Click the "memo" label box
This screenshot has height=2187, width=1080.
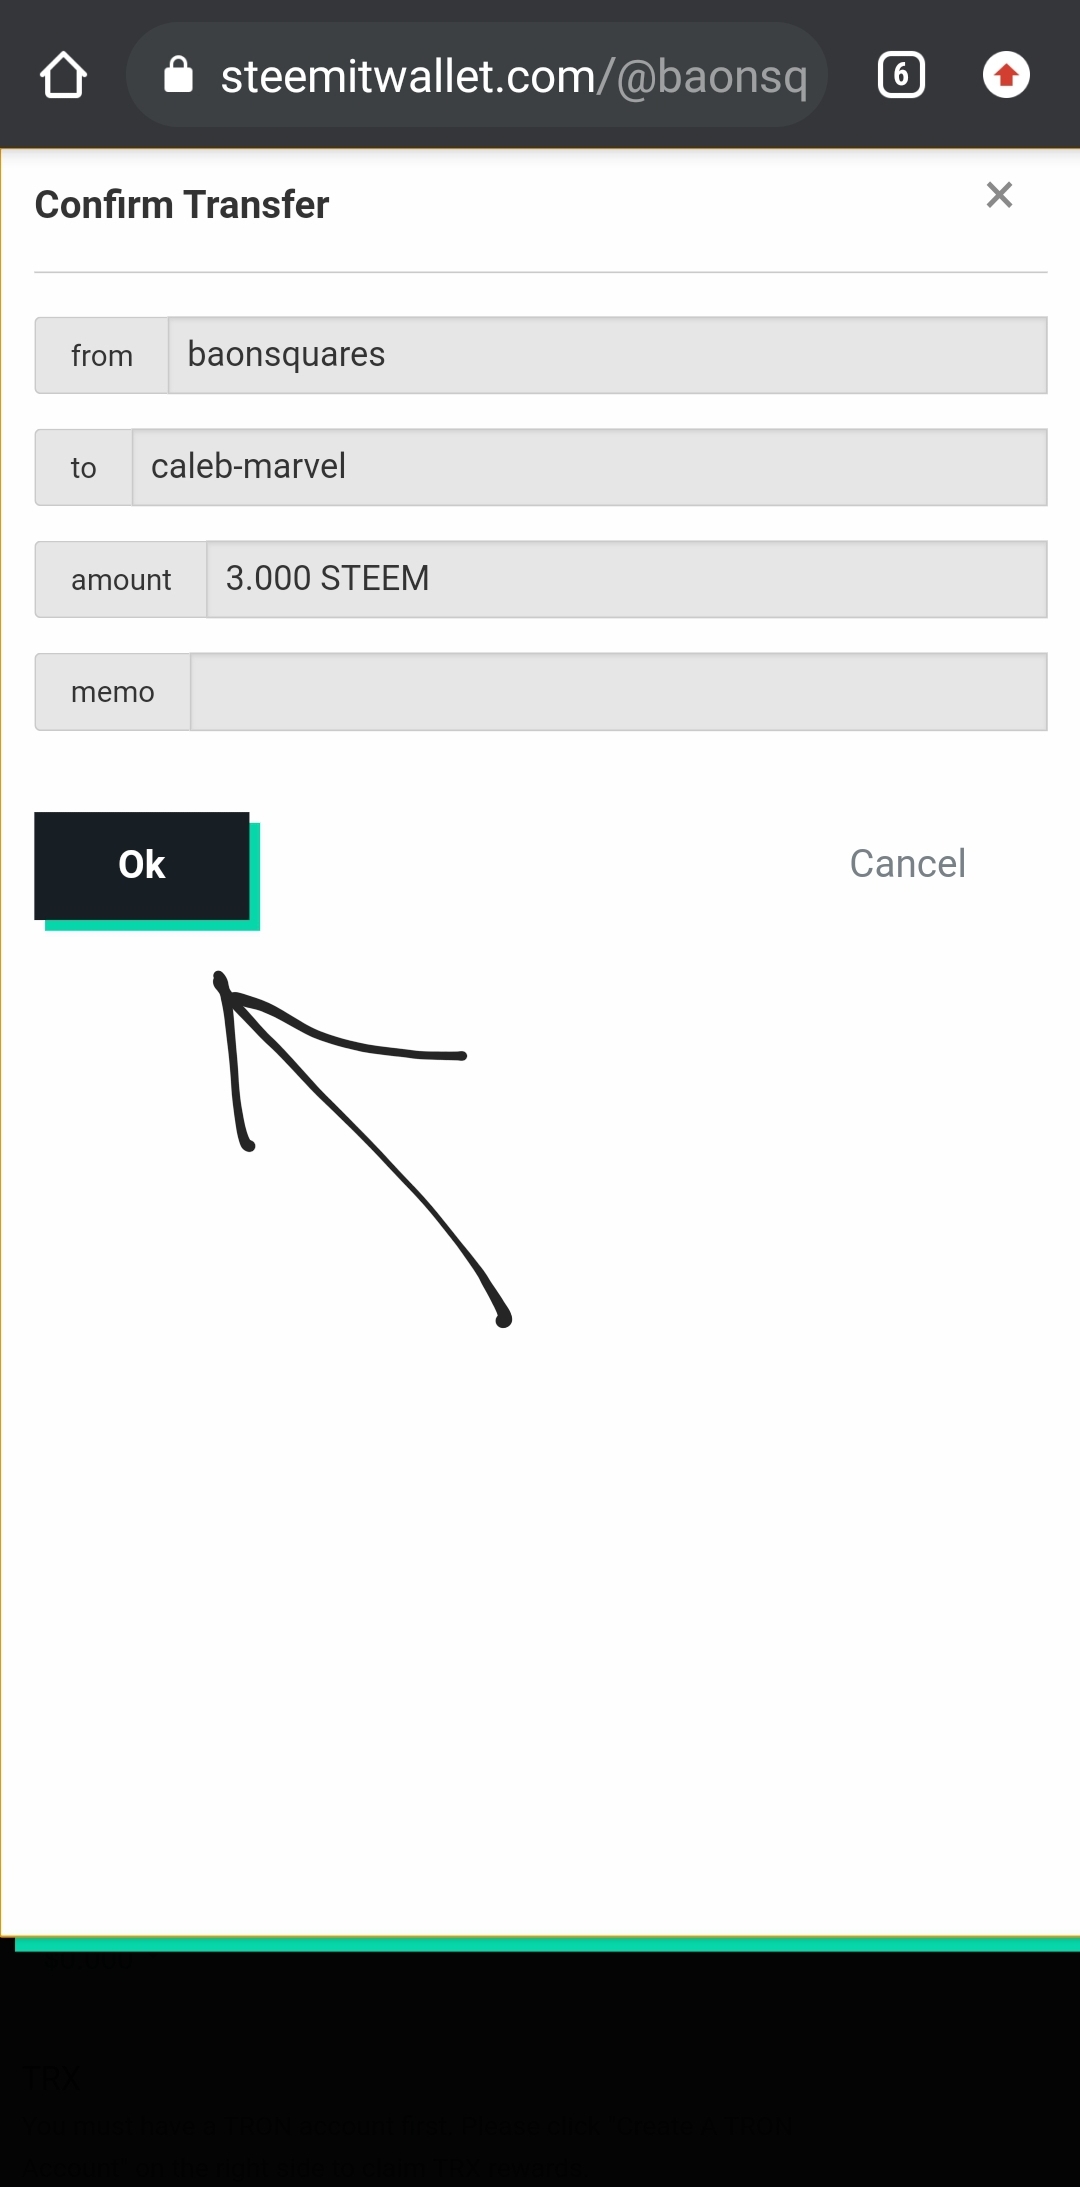click(x=113, y=692)
